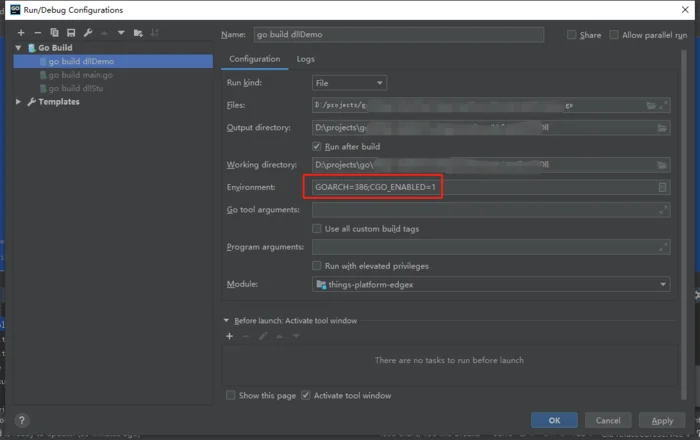Check Show this page option

point(230,395)
